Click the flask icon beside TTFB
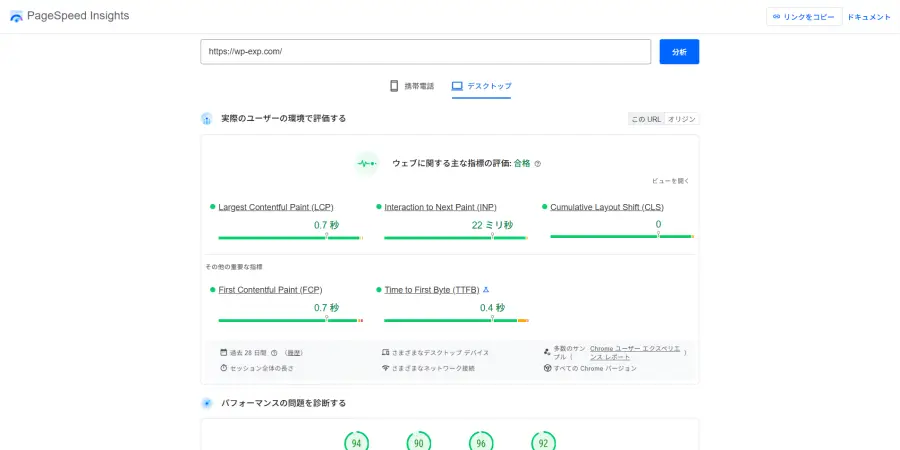Screen dimensions: 900x450 tap(486, 289)
